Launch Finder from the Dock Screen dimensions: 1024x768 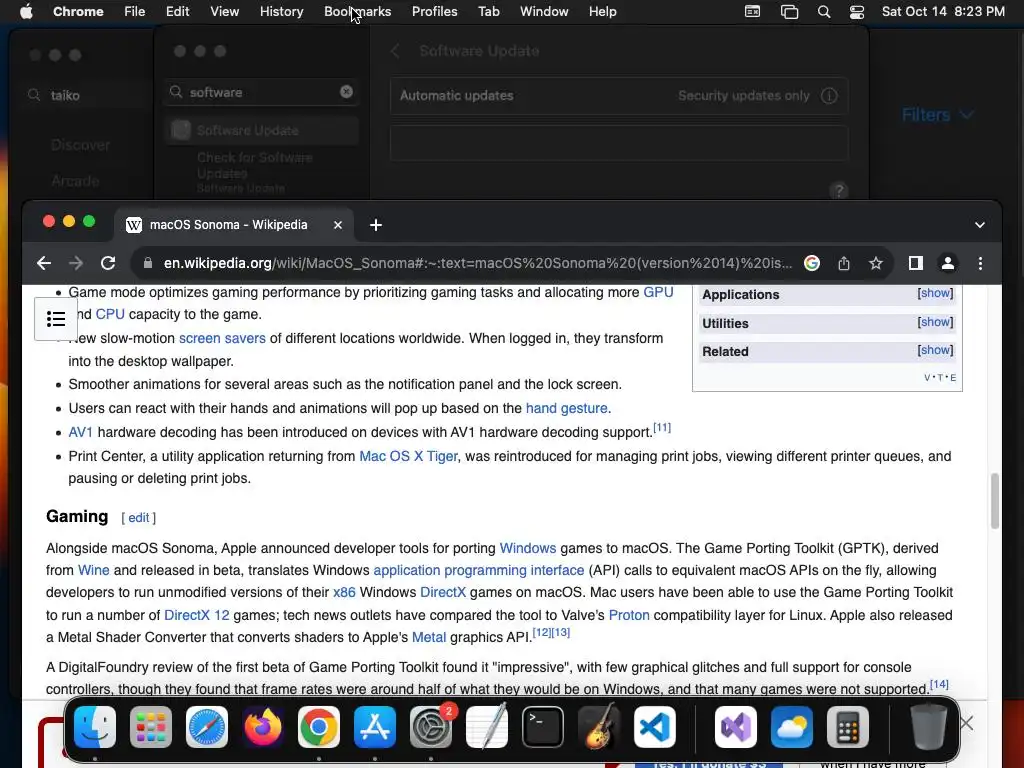(x=95, y=727)
